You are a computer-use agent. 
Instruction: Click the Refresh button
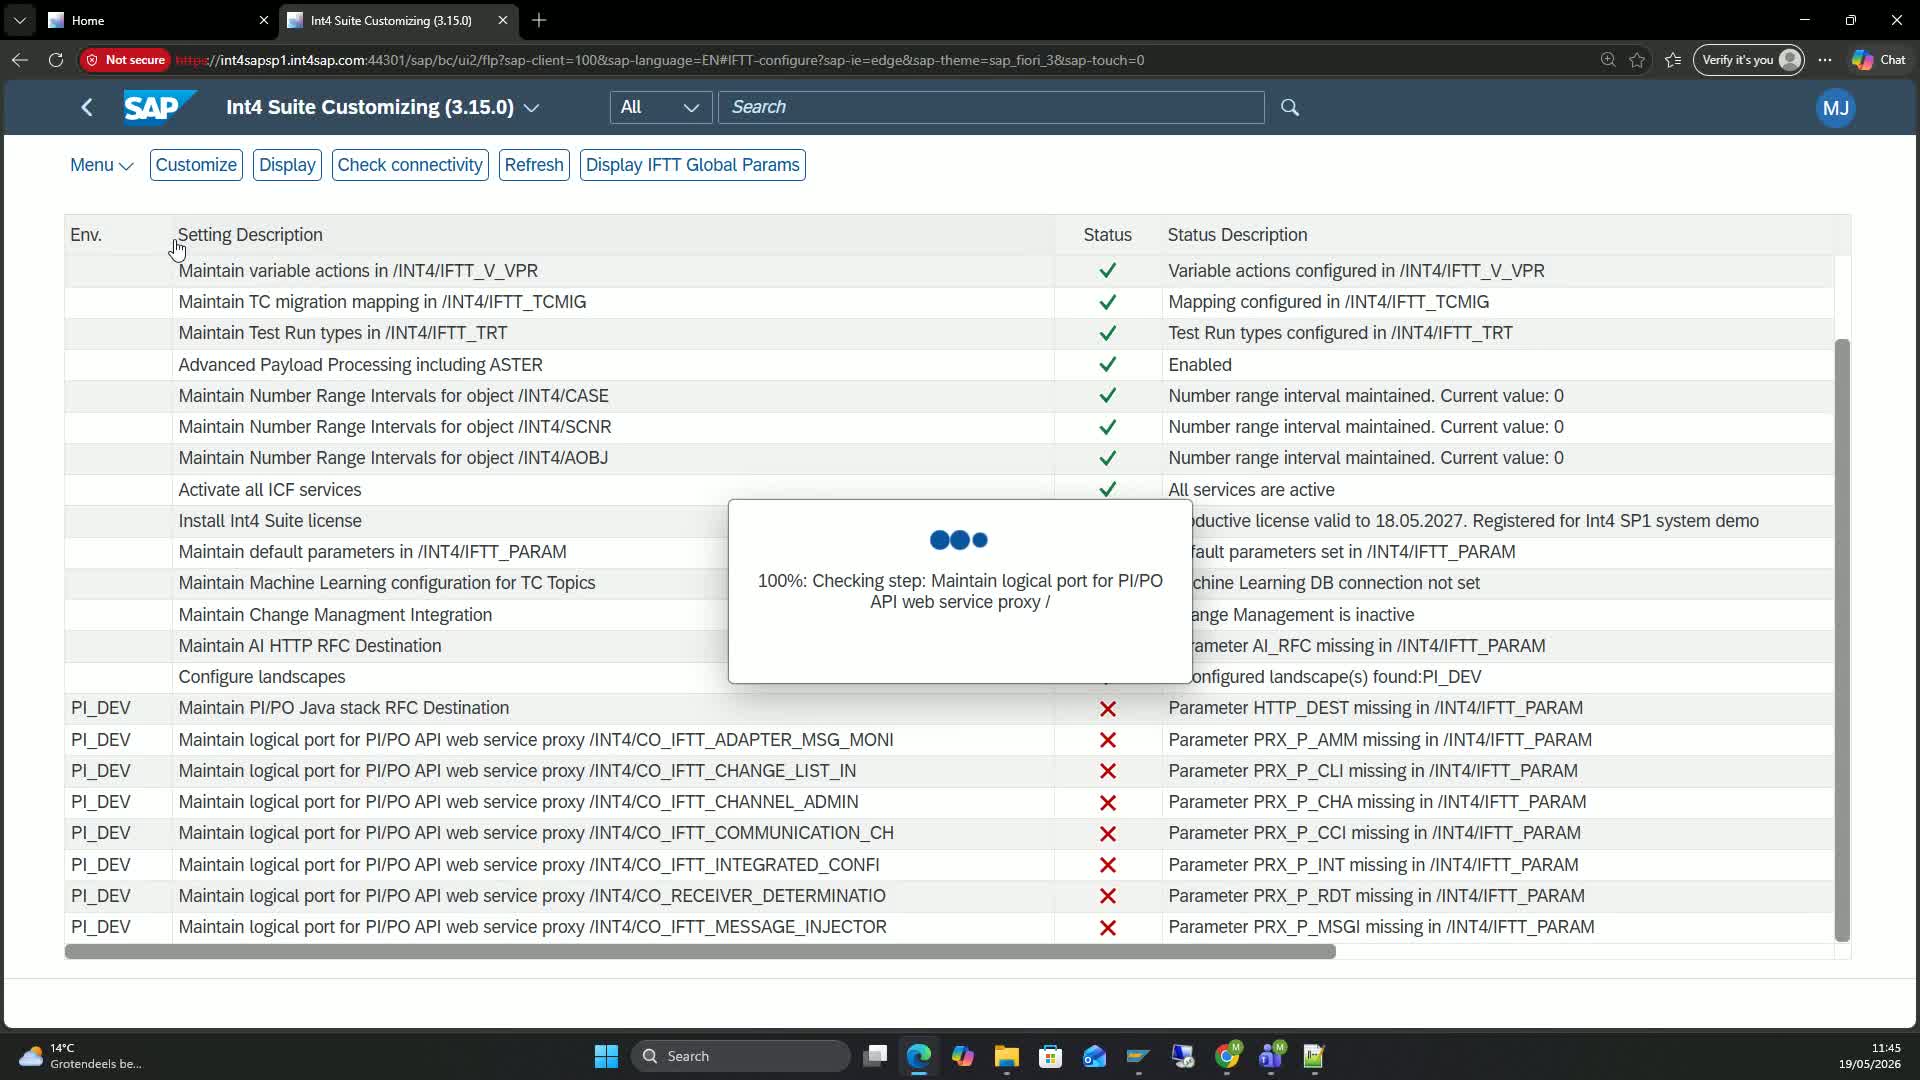(534, 165)
